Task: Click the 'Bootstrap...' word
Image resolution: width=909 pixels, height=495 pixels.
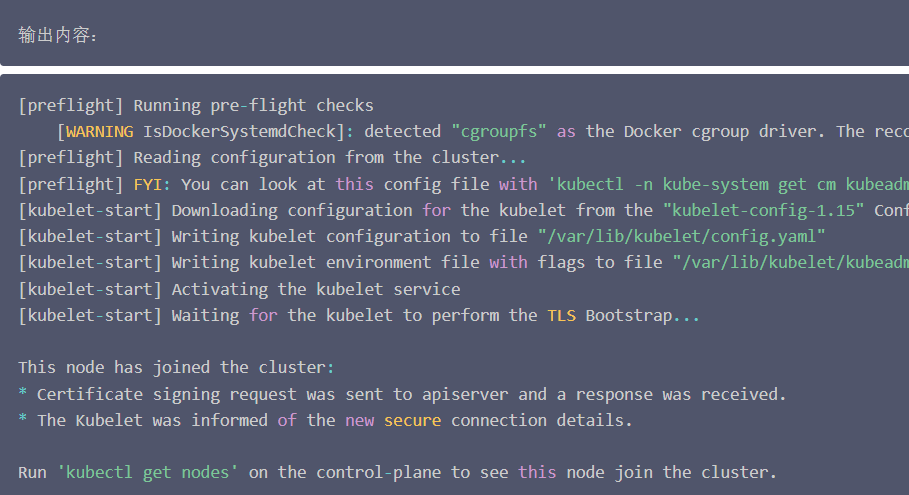Action: (x=642, y=316)
